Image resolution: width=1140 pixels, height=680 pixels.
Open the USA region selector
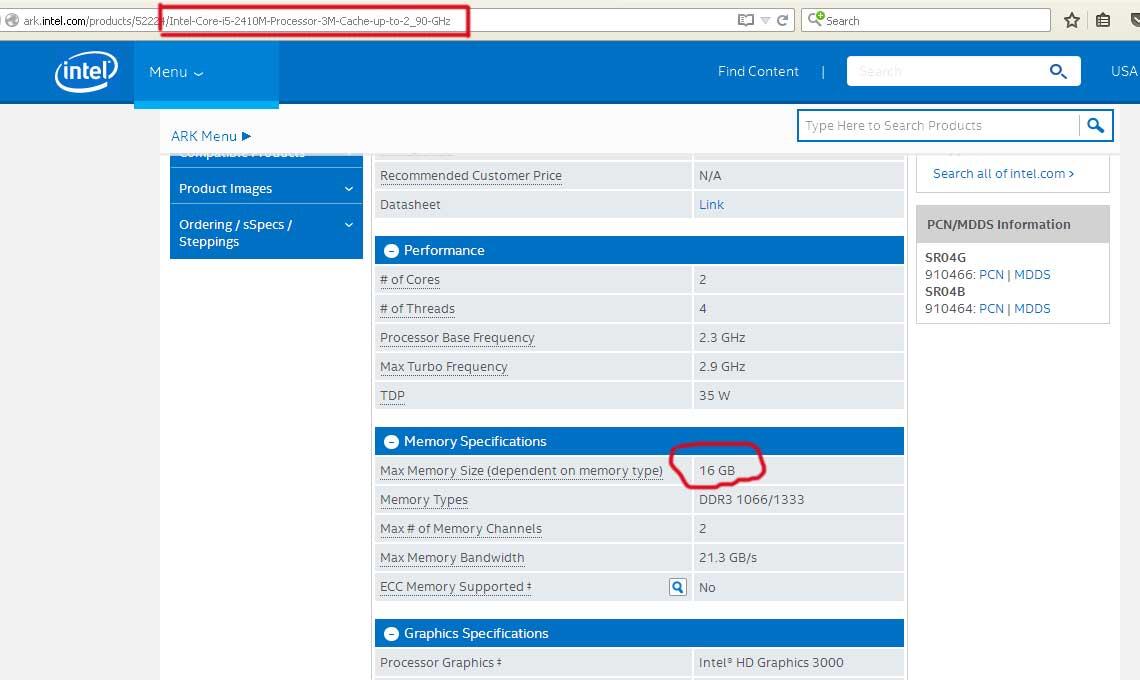click(x=1124, y=71)
